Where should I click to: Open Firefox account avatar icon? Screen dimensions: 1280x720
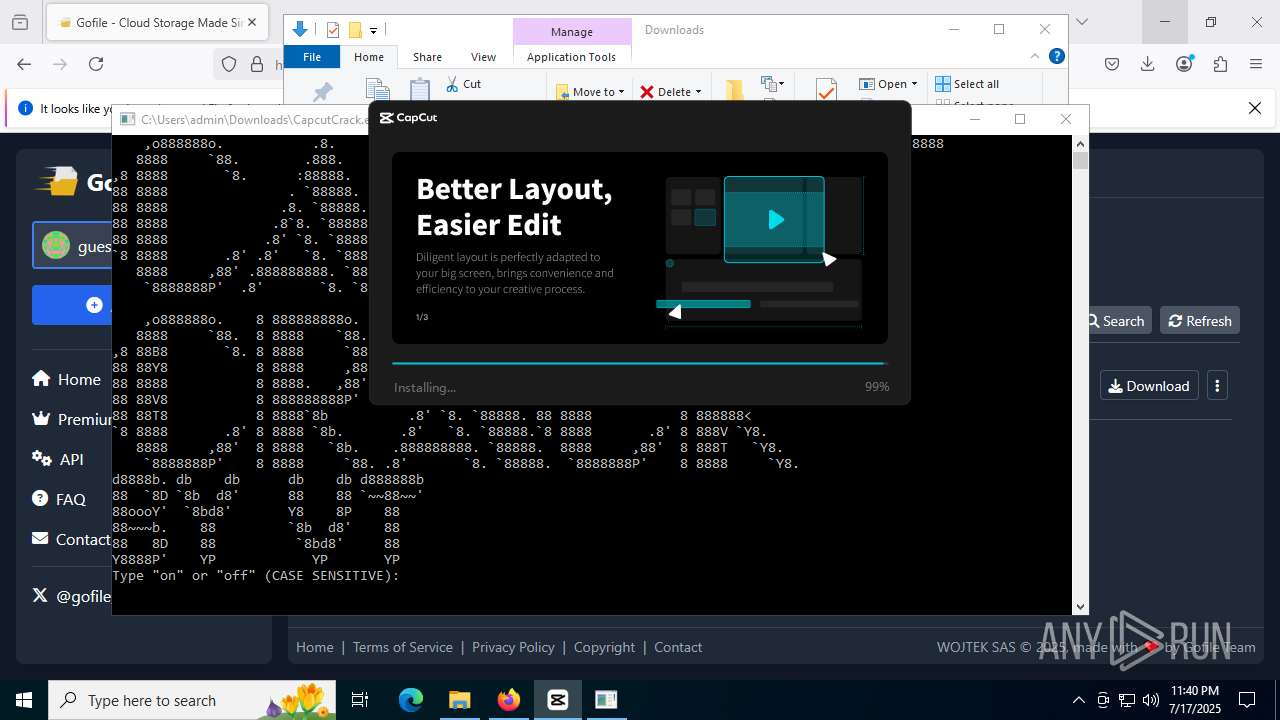[x=1184, y=64]
